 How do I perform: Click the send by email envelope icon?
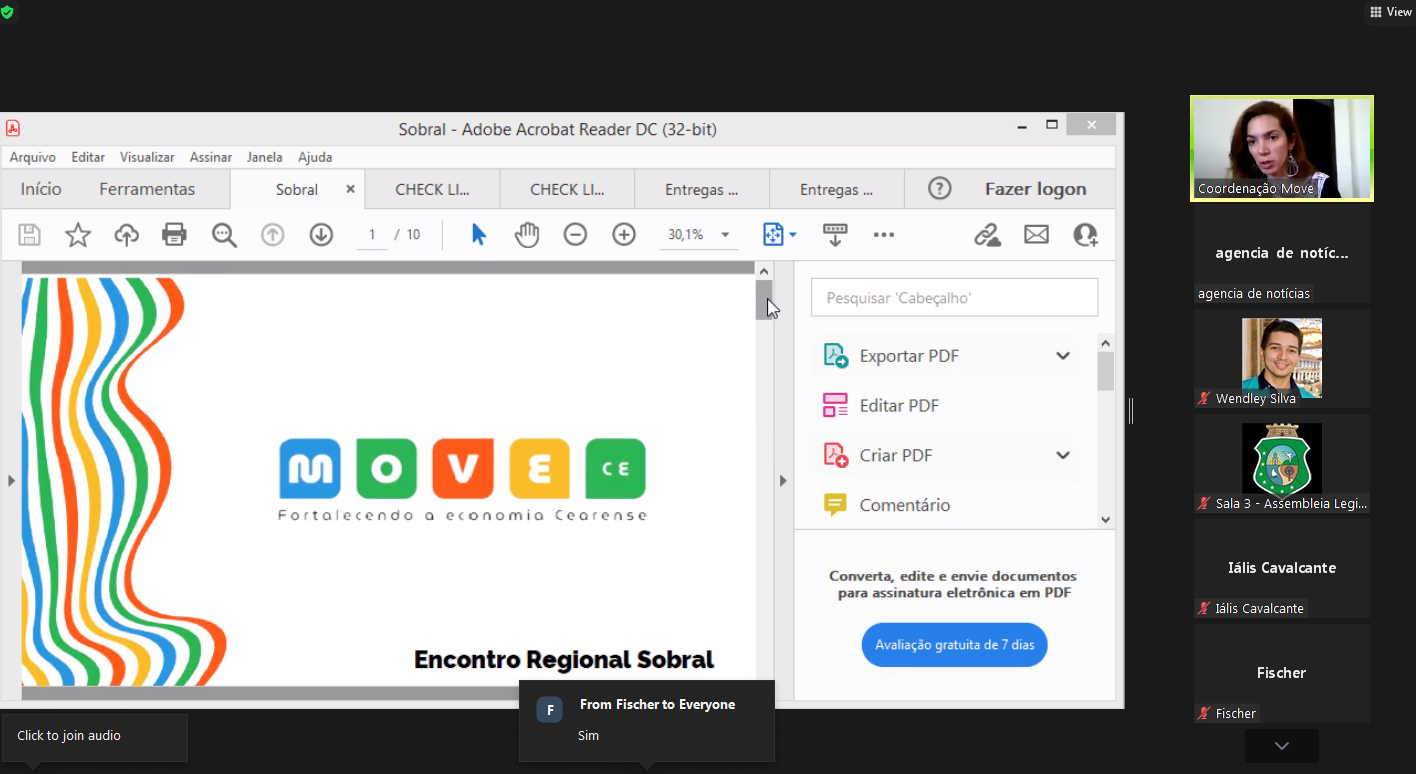(x=1036, y=235)
